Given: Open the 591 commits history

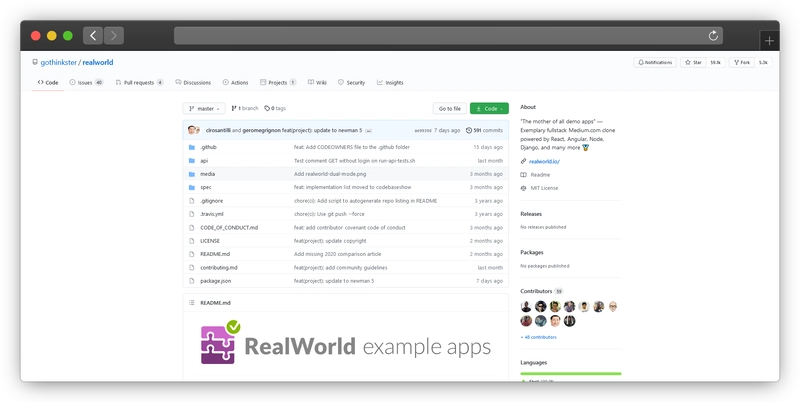Looking at the screenshot, I should coord(488,131).
